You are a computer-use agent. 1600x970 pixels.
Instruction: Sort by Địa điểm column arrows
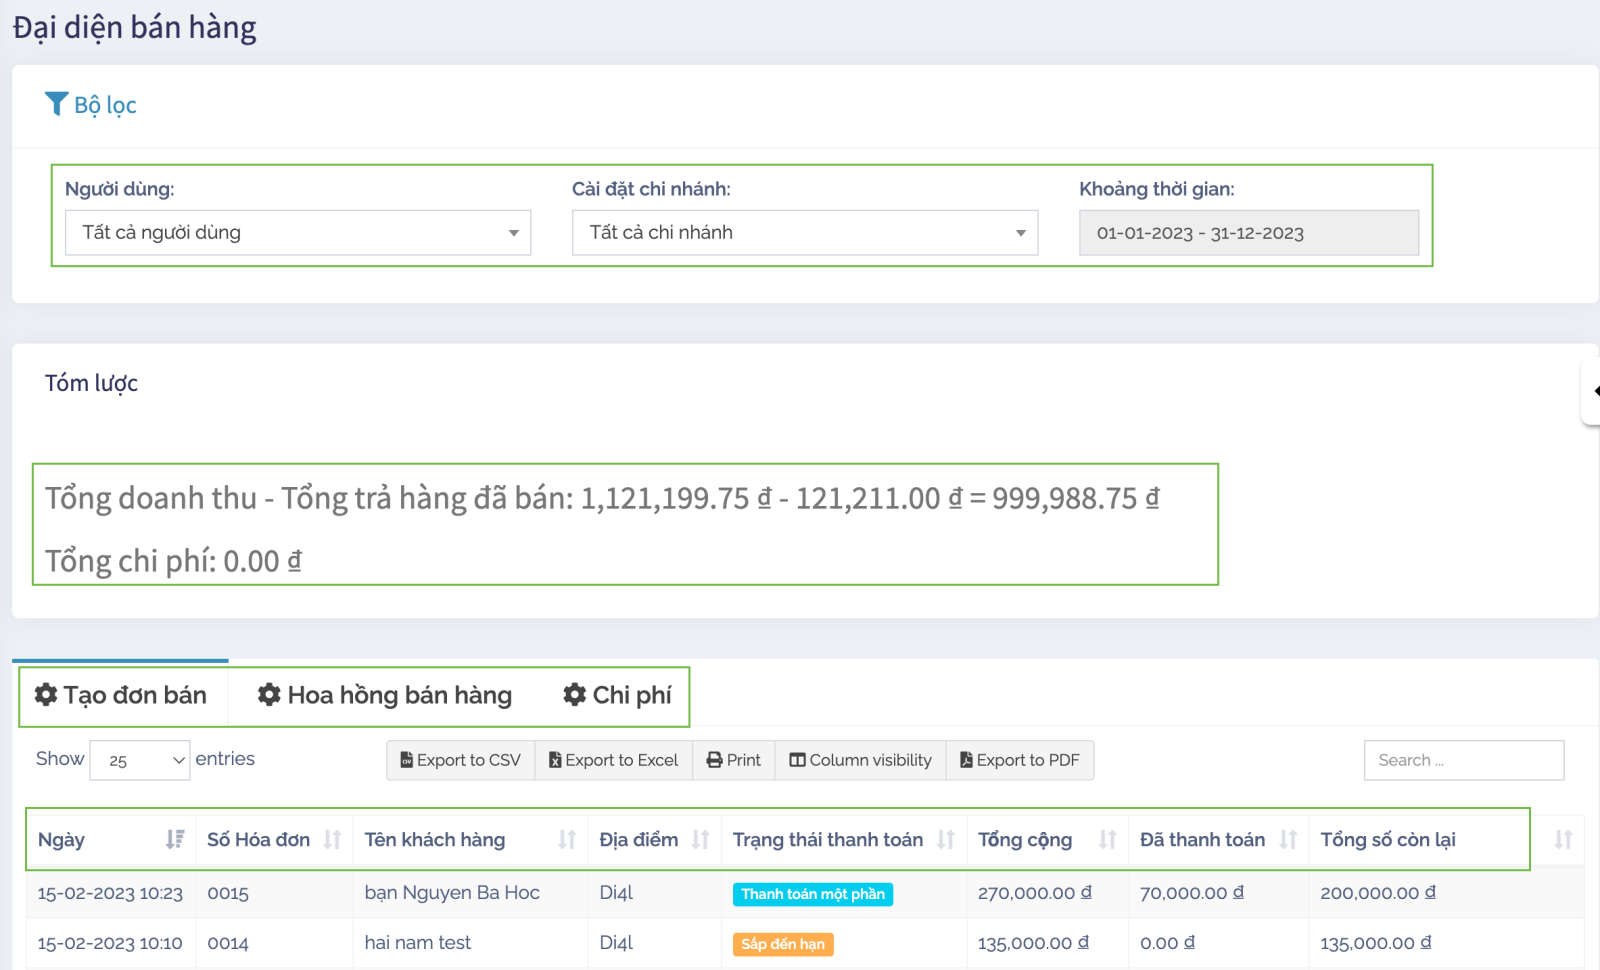700,840
